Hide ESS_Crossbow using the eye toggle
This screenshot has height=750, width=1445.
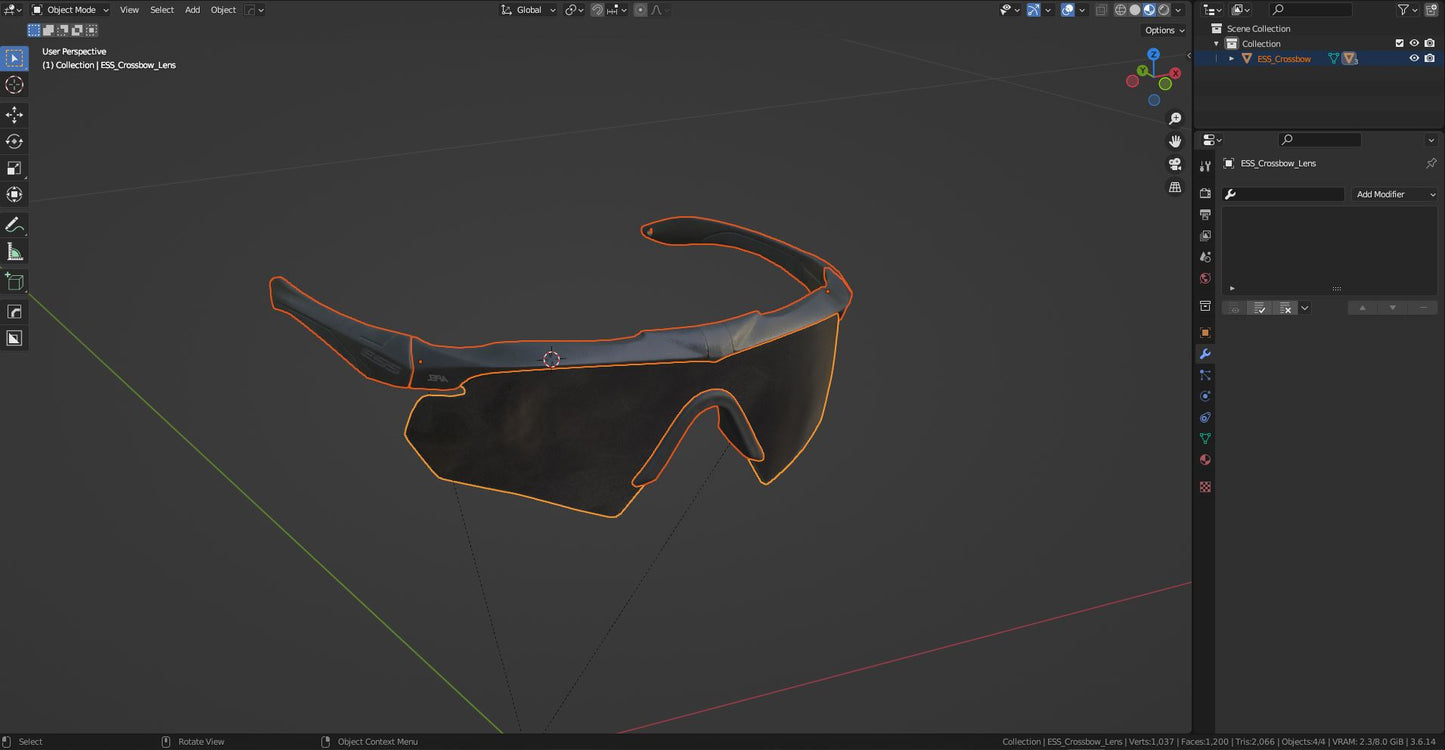pos(1414,58)
